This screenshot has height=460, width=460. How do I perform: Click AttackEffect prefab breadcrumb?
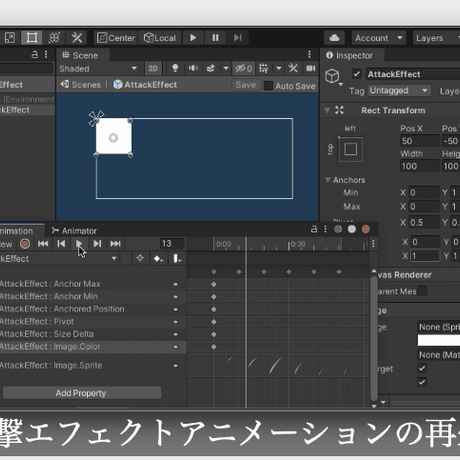(145, 85)
